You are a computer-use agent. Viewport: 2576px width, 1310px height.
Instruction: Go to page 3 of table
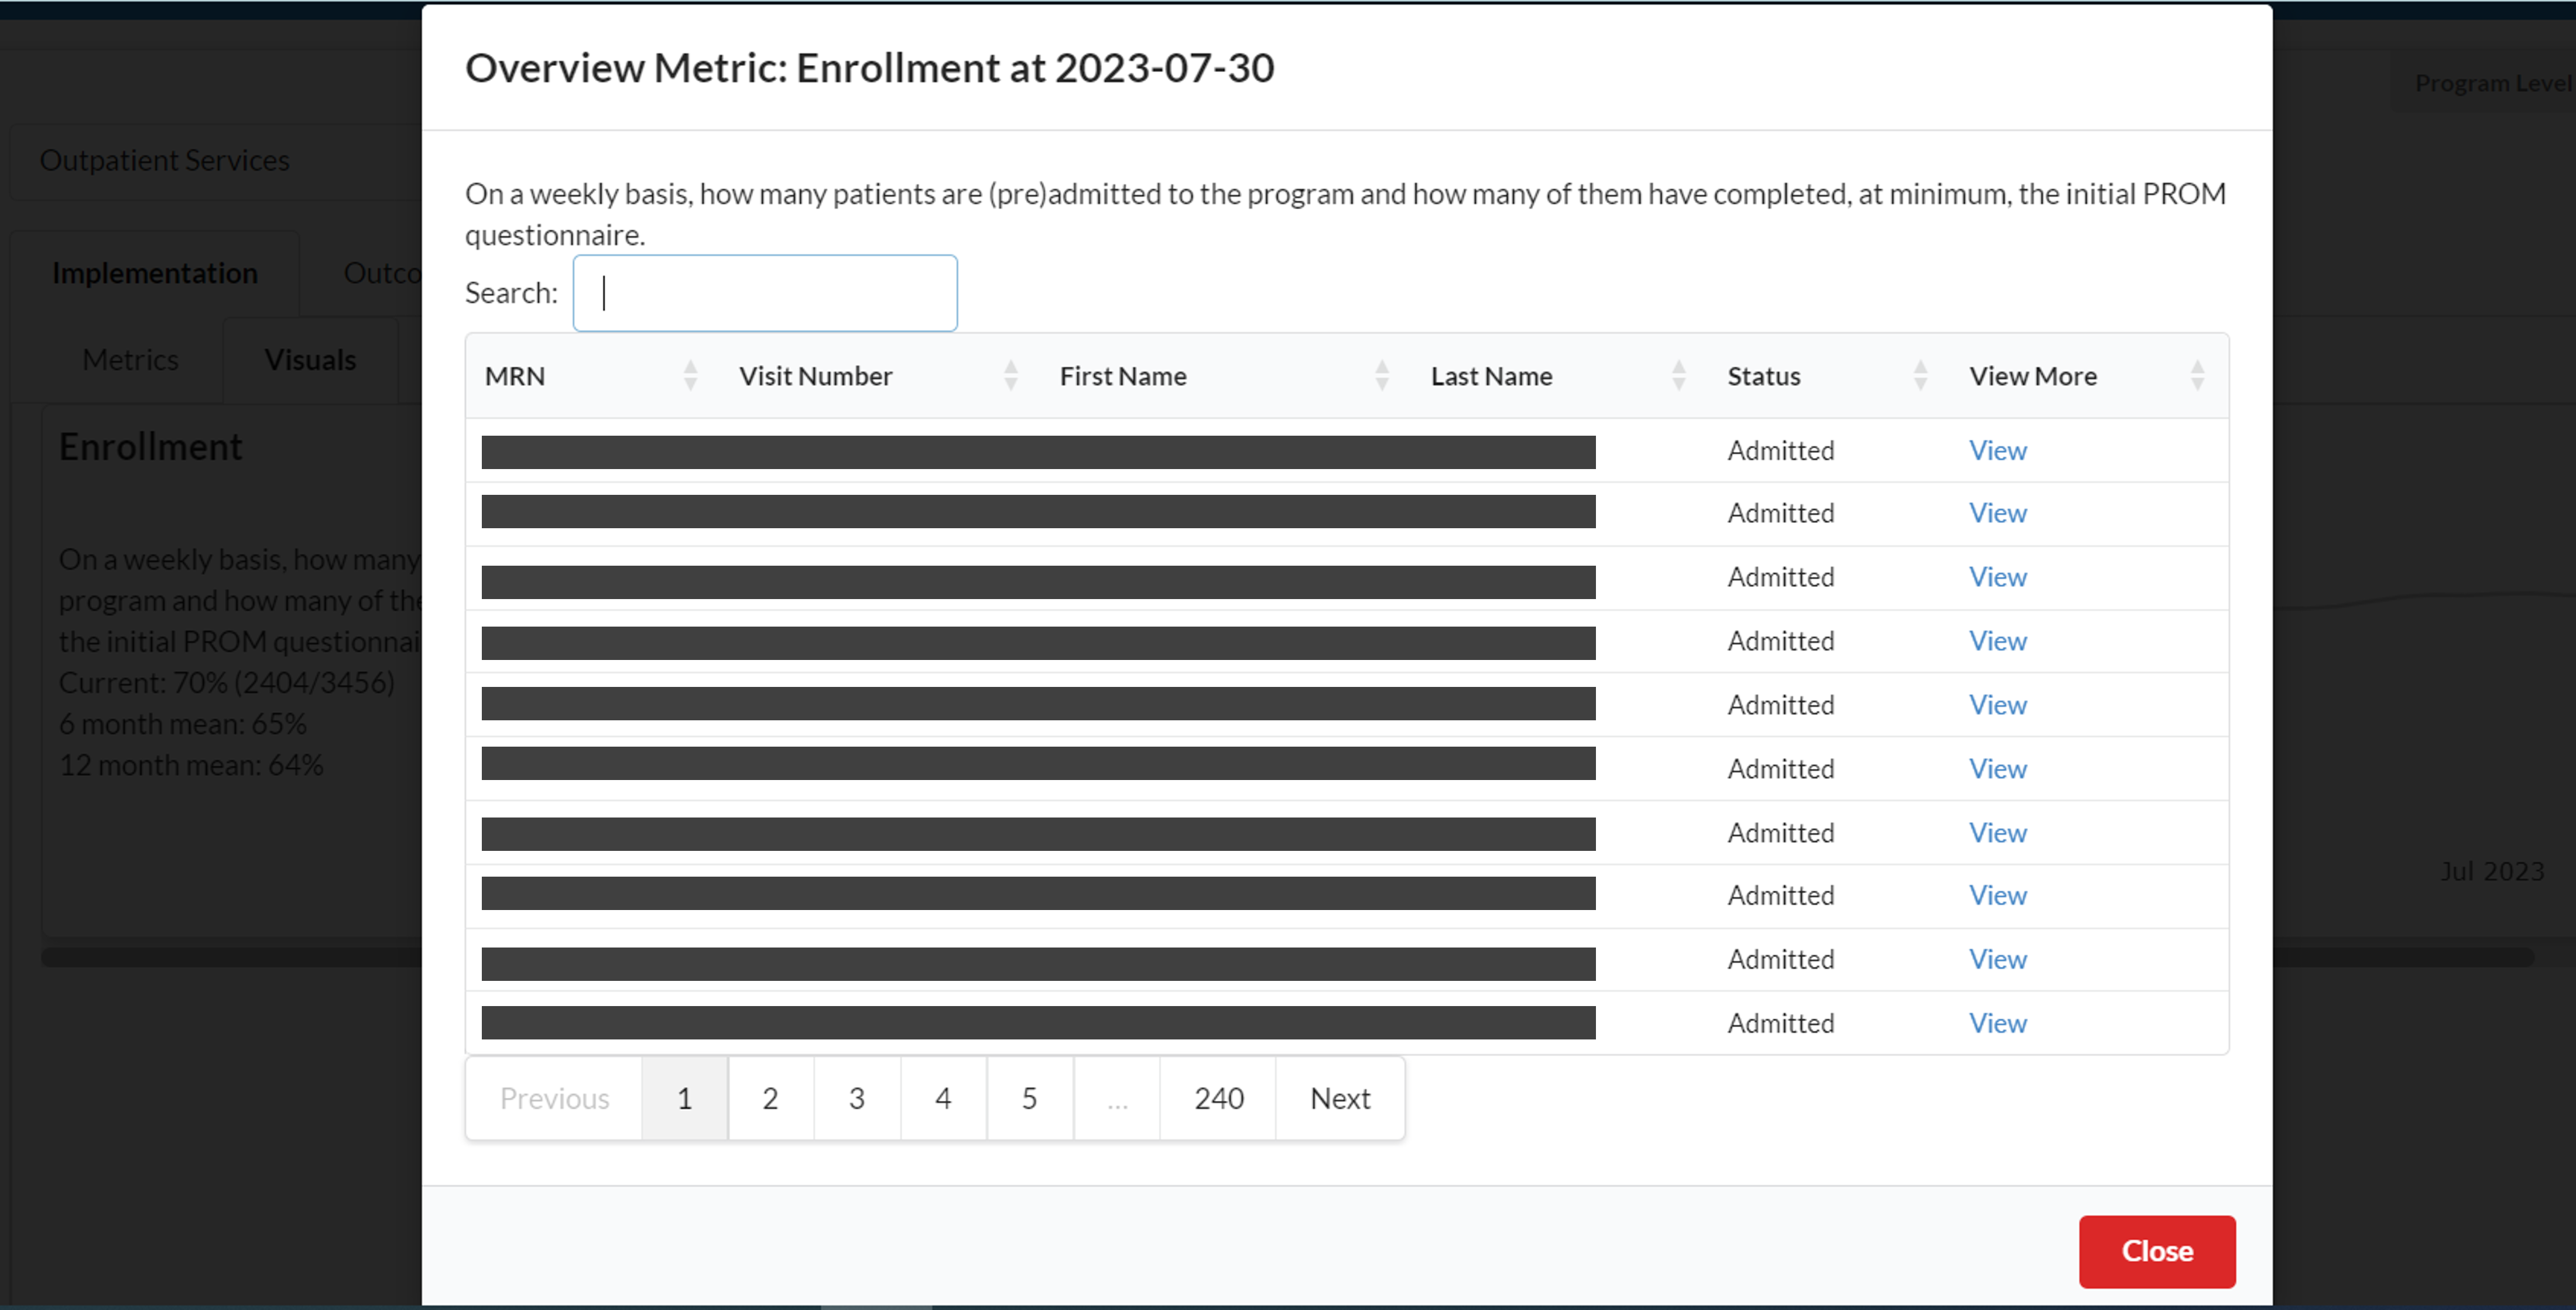point(856,1098)
